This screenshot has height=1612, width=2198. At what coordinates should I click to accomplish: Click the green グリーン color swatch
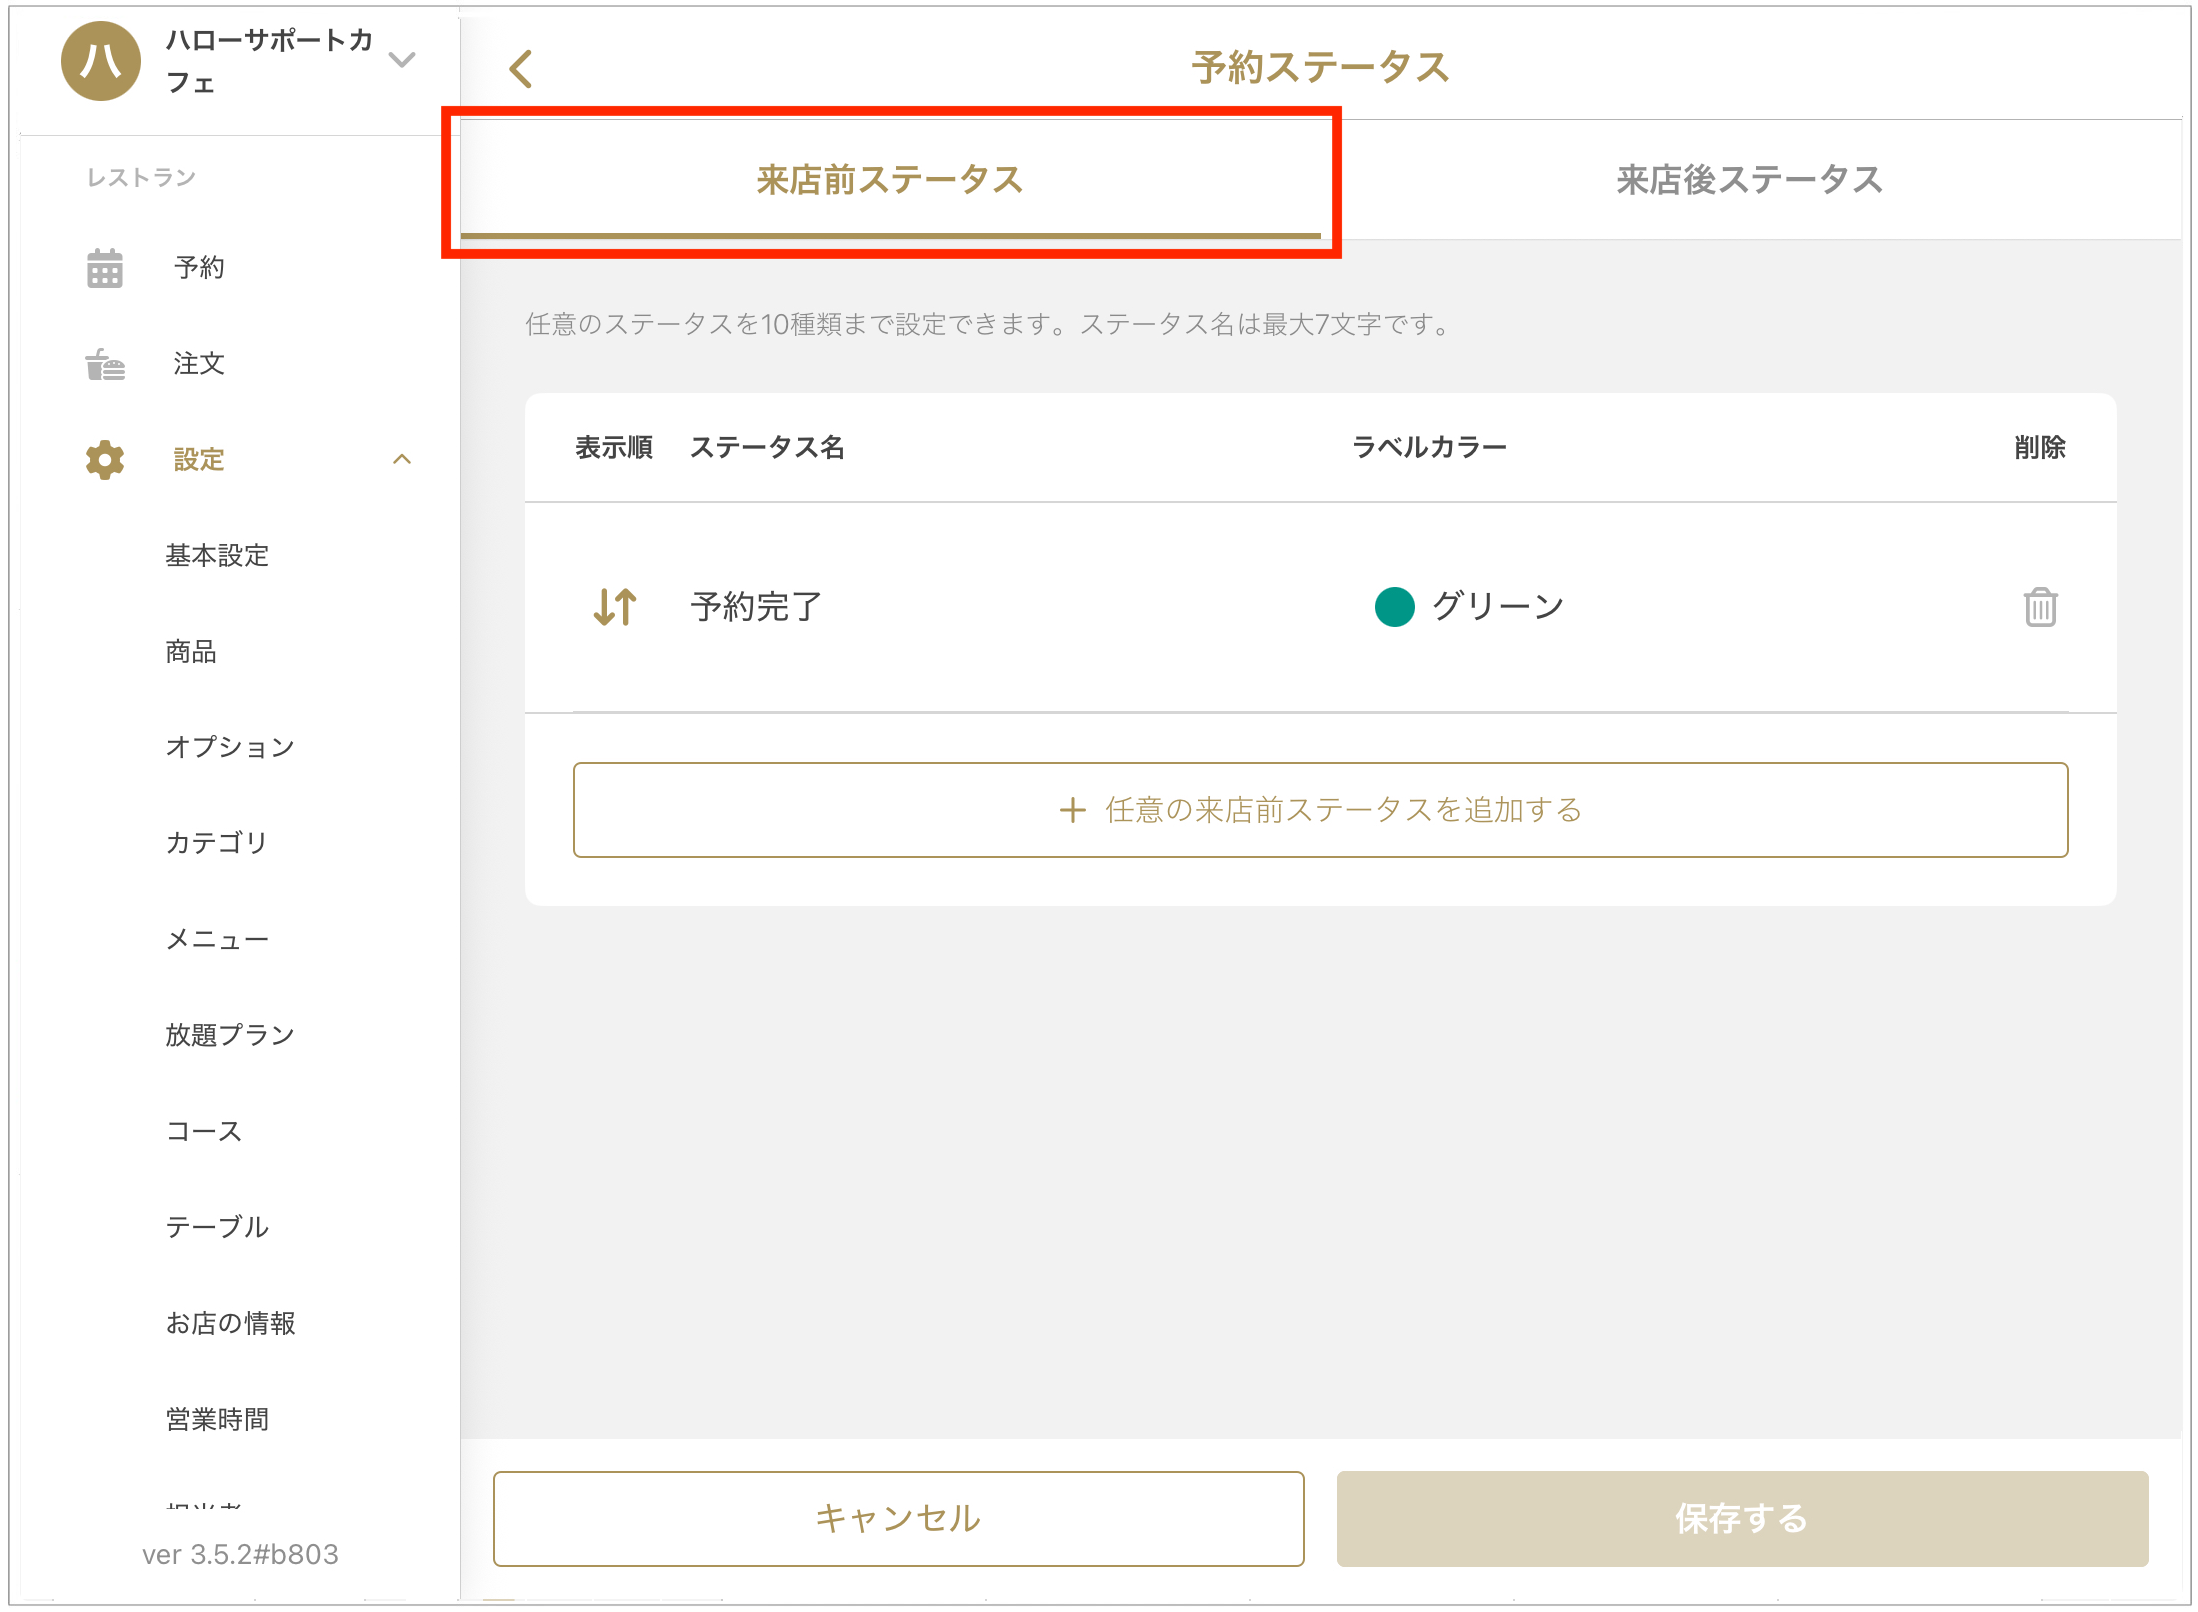tap(1394, 606)
